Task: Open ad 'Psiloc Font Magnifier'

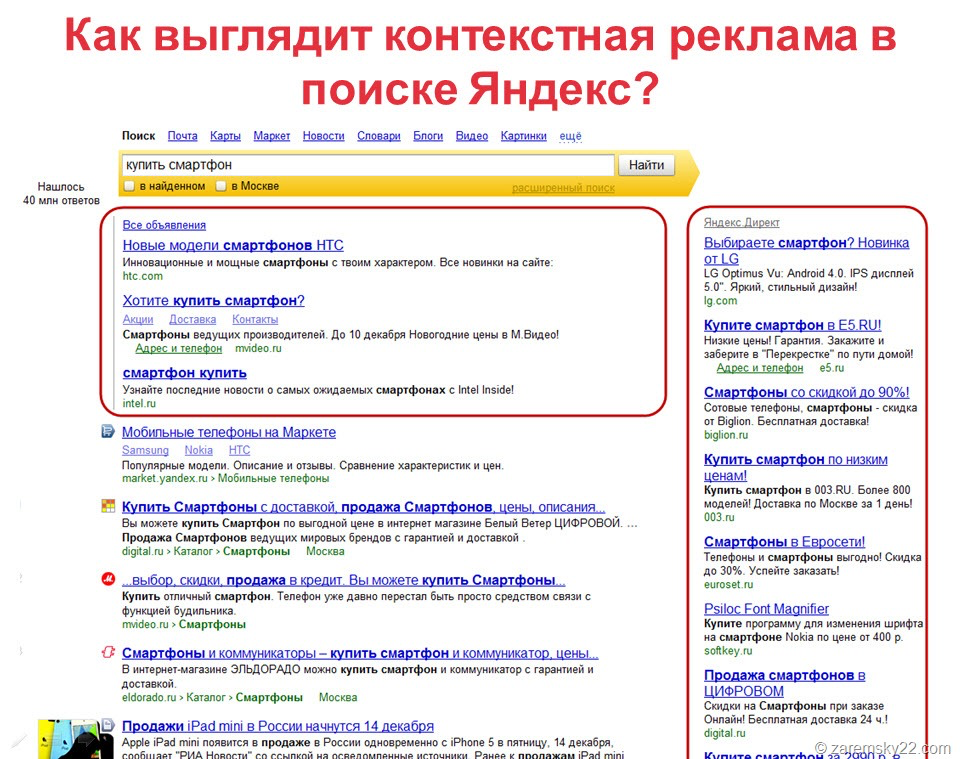Action: coord(766,609)
